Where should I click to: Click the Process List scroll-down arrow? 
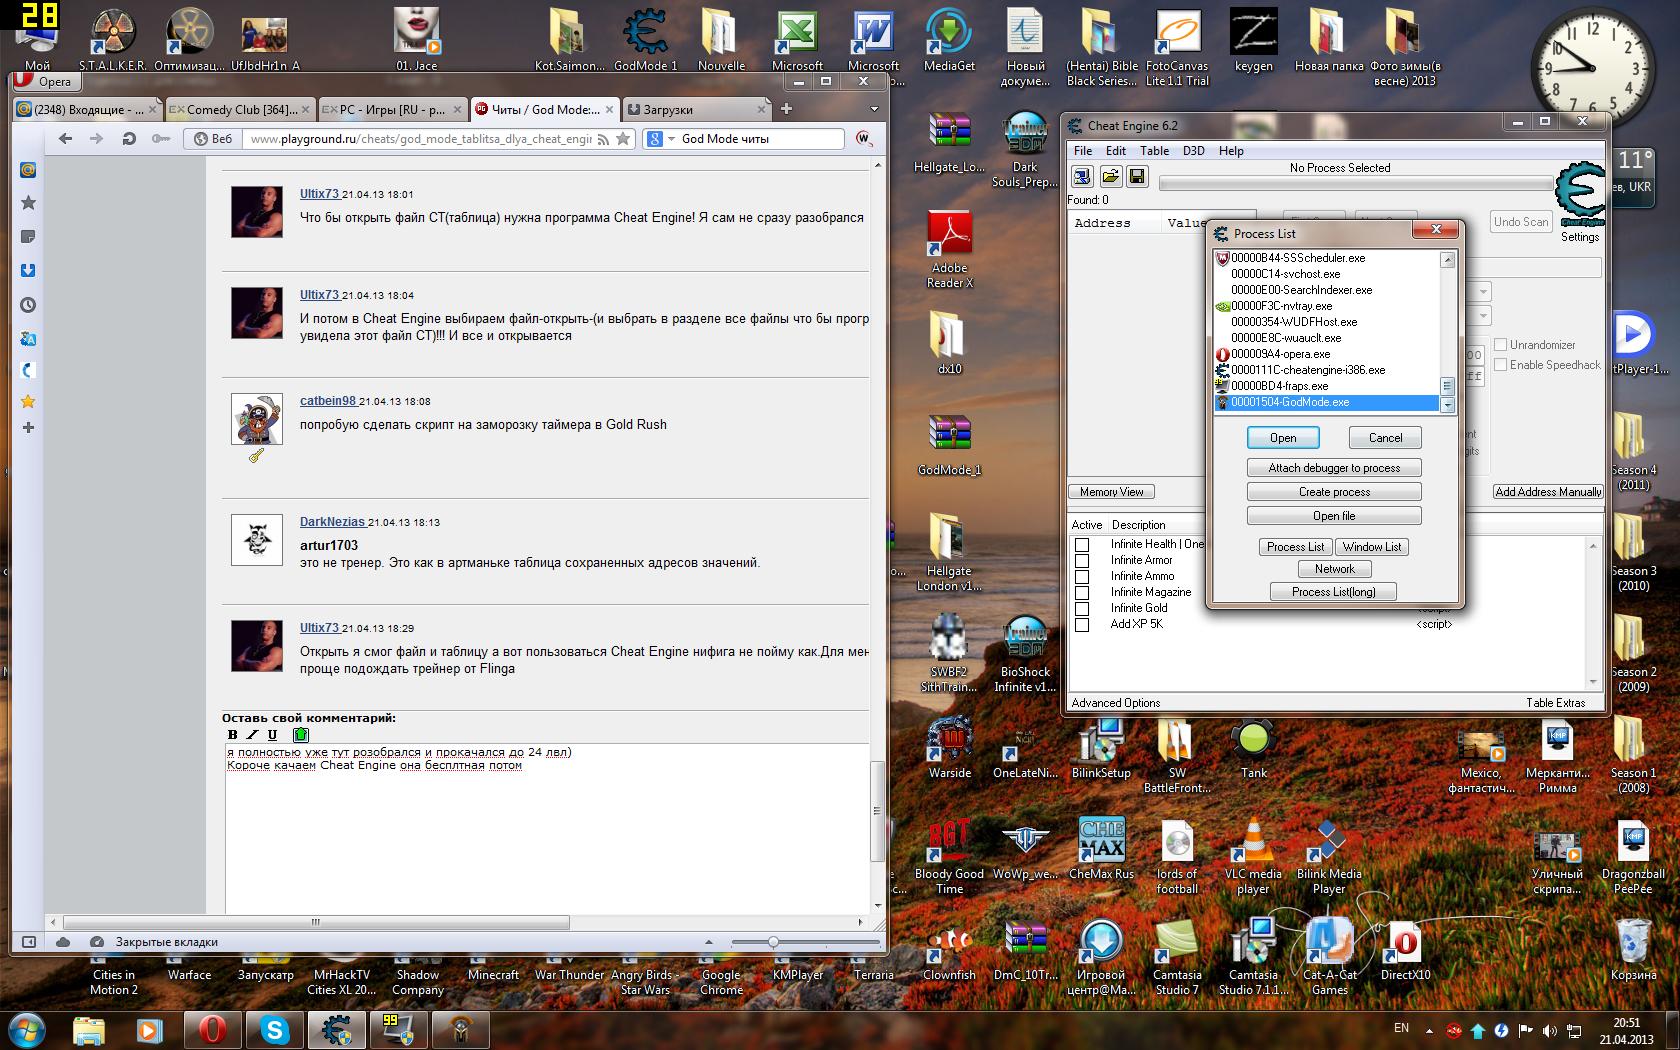(1446, 405)
